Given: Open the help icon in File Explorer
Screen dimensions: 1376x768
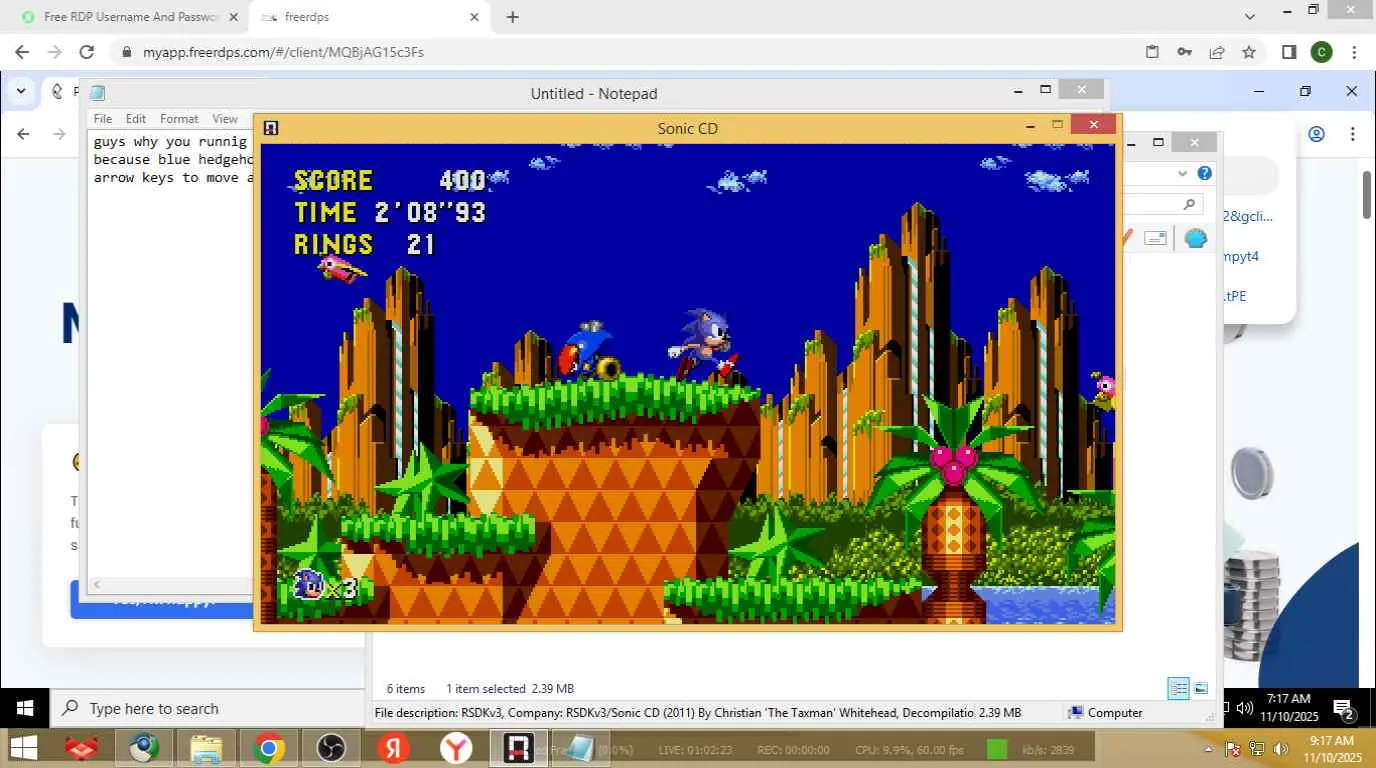Looking at the screenshot, I should pyautogui.click(x=1205, y=173).
